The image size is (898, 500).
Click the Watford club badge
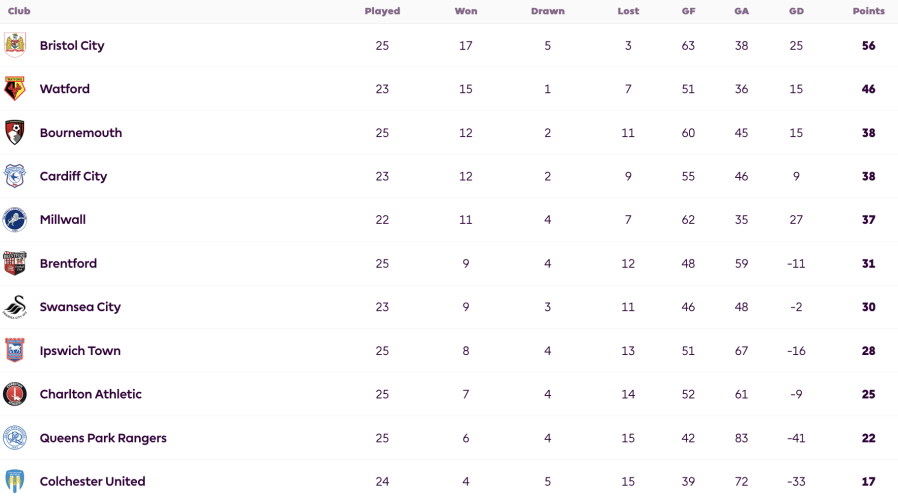[15, 89]
